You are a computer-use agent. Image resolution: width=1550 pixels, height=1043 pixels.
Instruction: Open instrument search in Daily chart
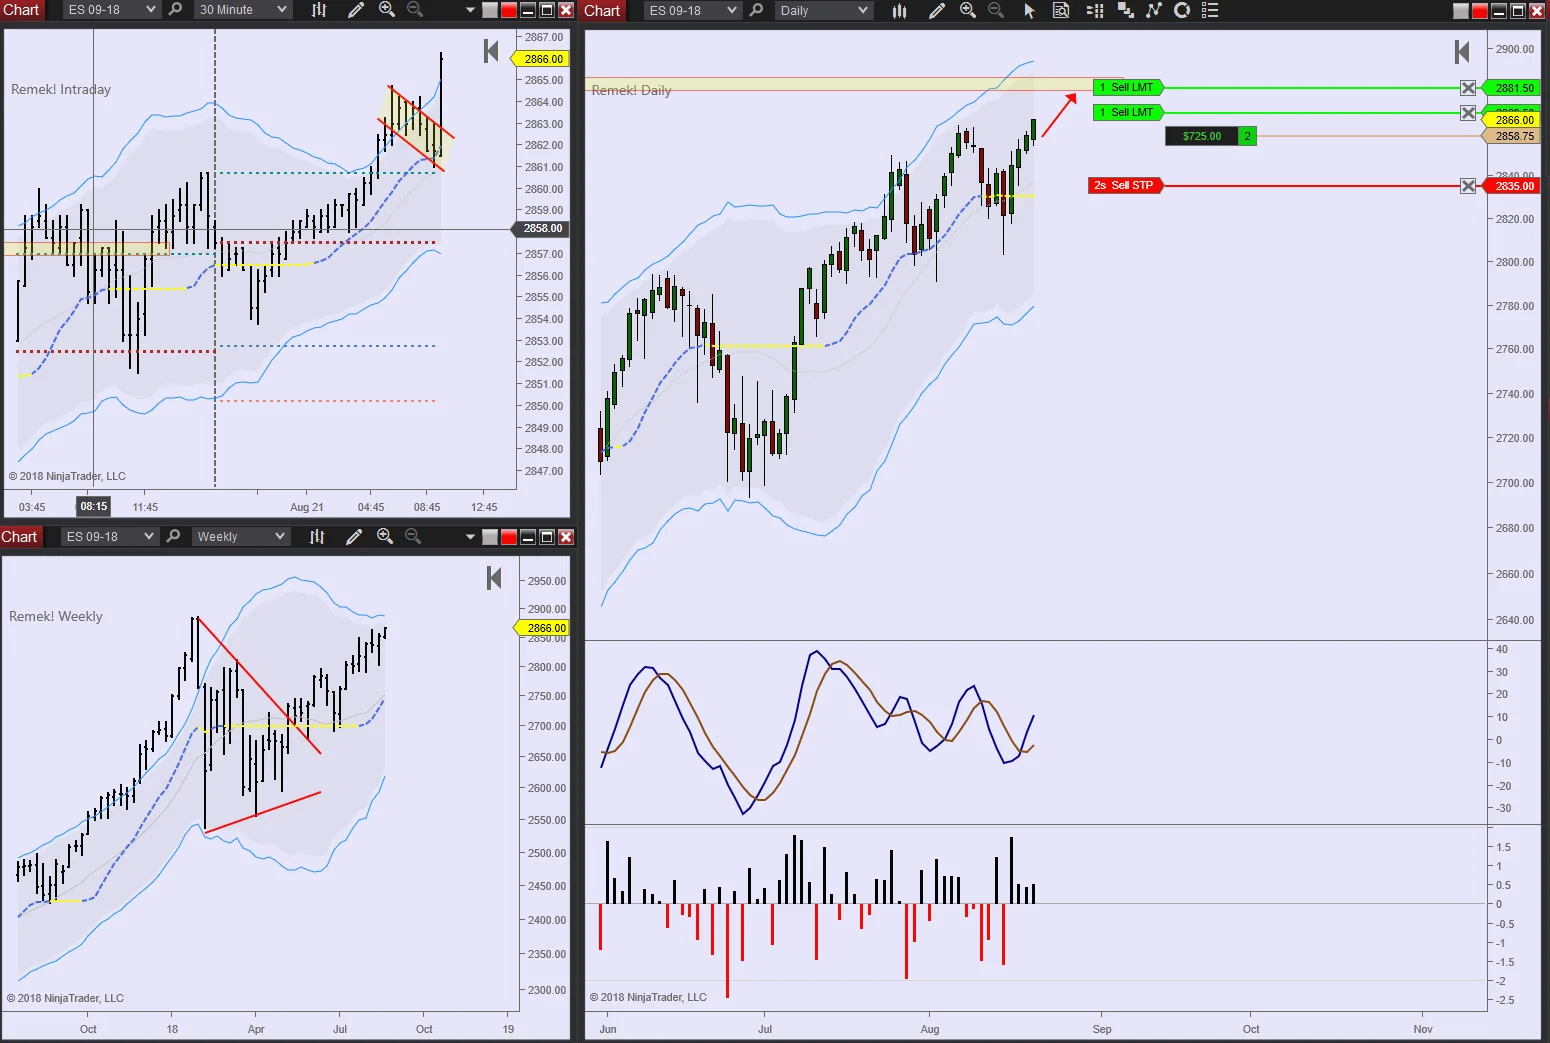coord(757,10)
